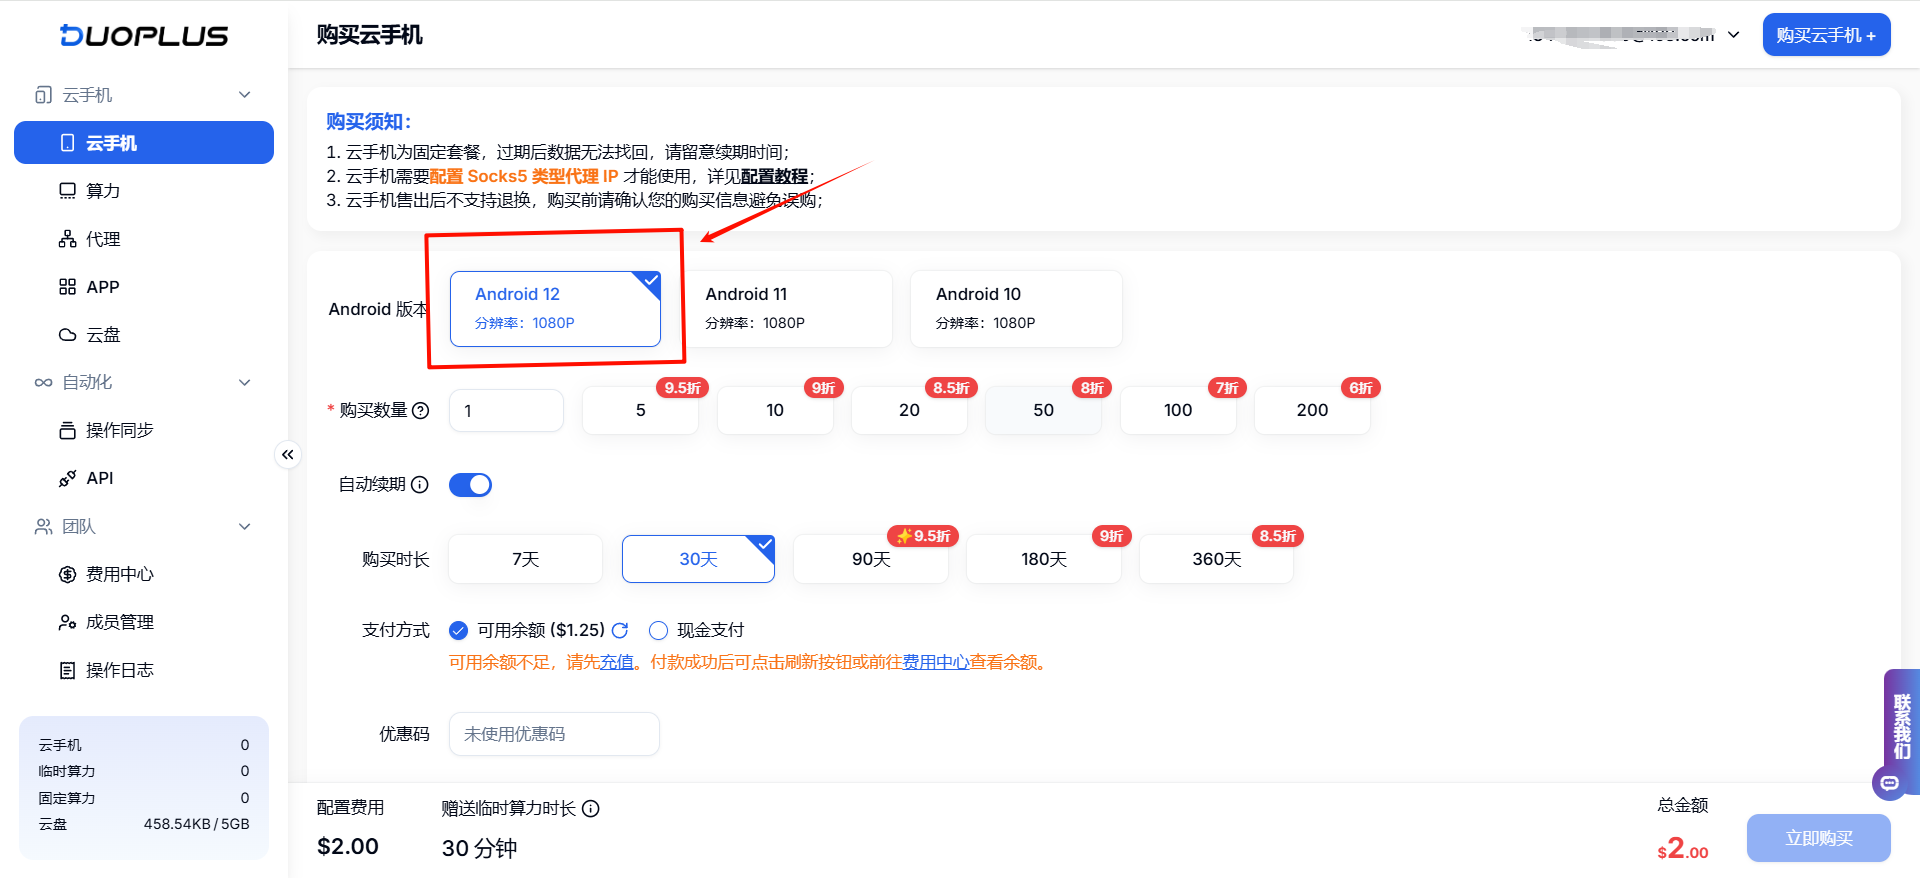Open 配置 Socks5 类型代理 IP link

coord(524,176)
